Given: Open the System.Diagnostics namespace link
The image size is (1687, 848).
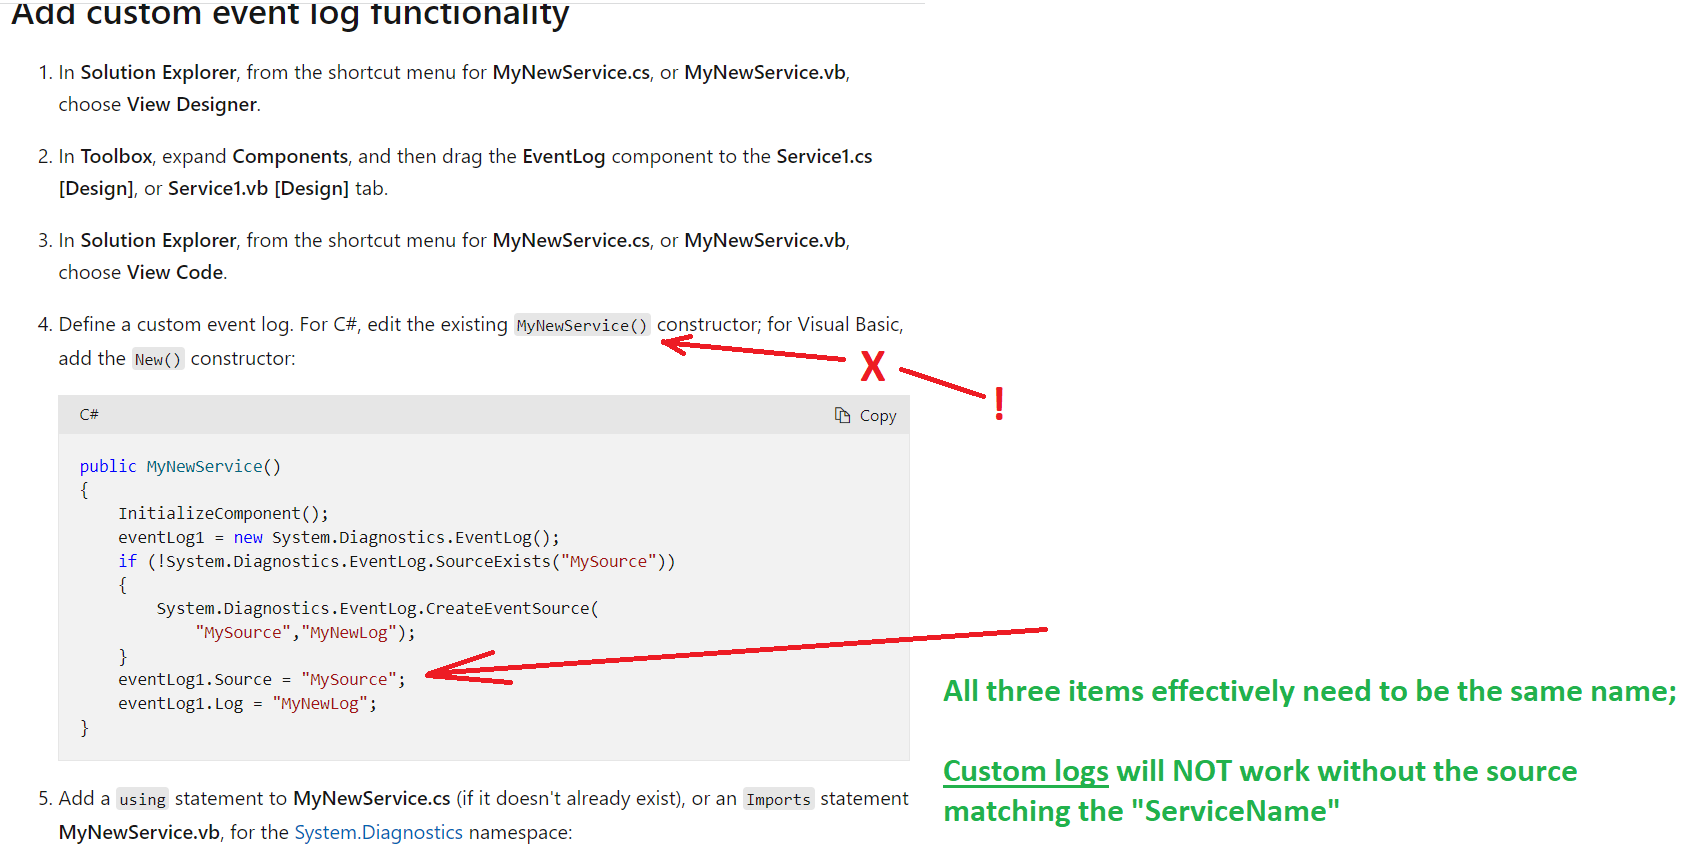Looking at the screenshot, I should (379, 832).
